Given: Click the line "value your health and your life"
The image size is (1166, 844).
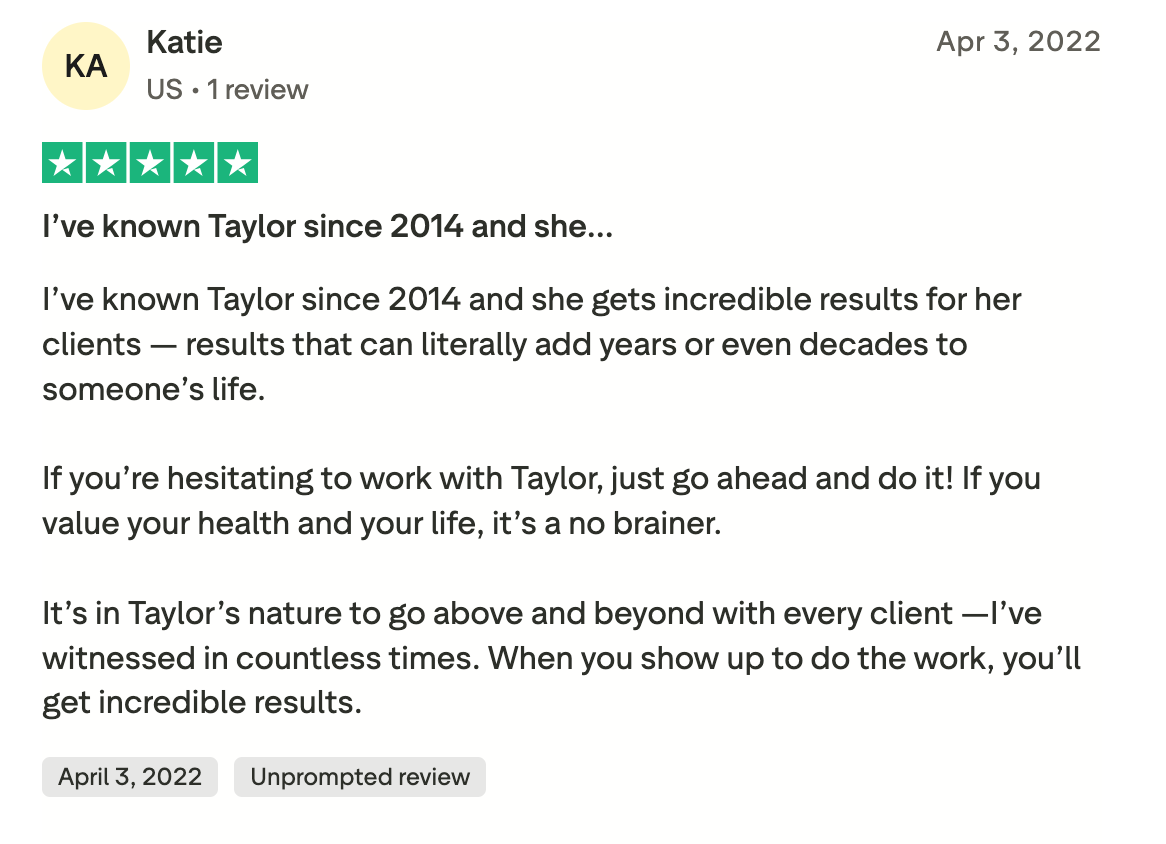Looking at the screenshot, I should tap(381, 523).
